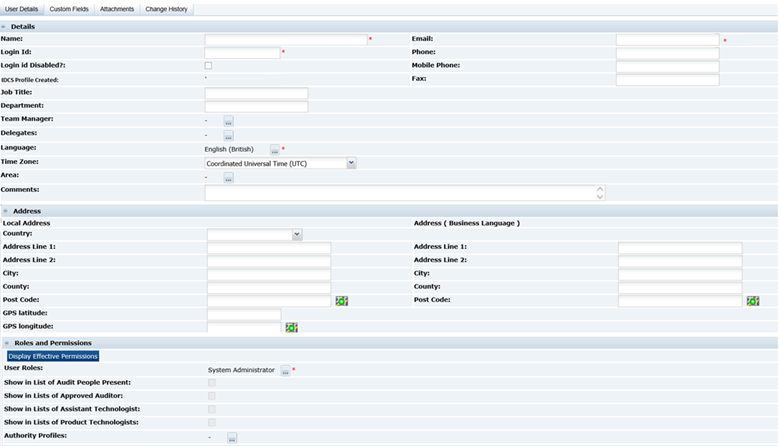The image size is (780, 446).
Task: Toggle Show in List of Audit People Present
Action: tap(212, 383)
